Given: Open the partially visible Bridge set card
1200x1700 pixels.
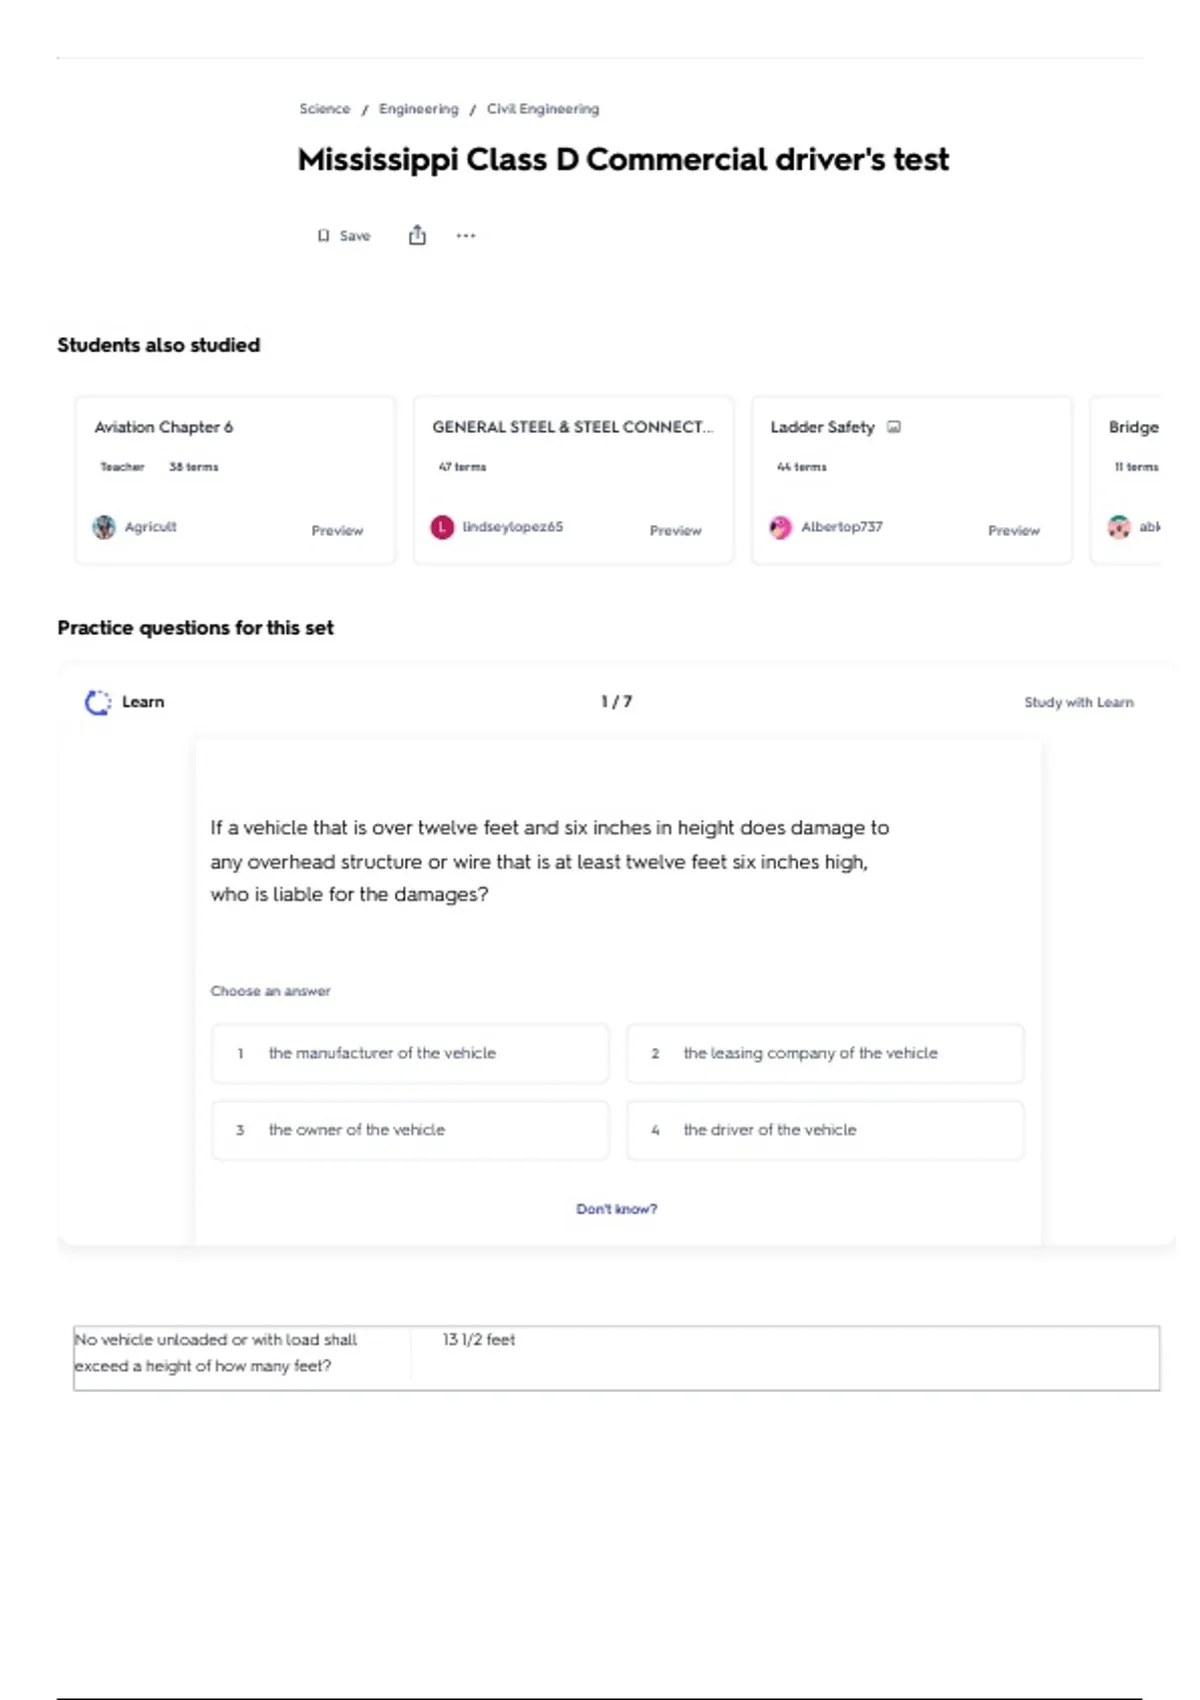Looking at the screenshot, I should pyautogui.click(x=1127, y=480).
